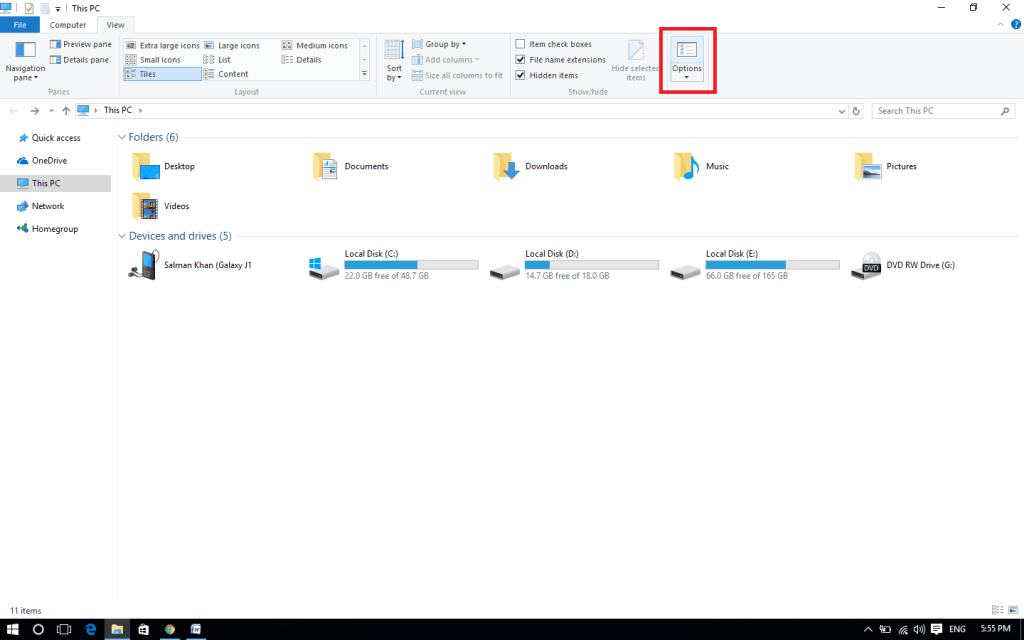Viewport: 1024px width, 640px height.
Task: Open the File menu tab
Action: (x=20, y=25)
